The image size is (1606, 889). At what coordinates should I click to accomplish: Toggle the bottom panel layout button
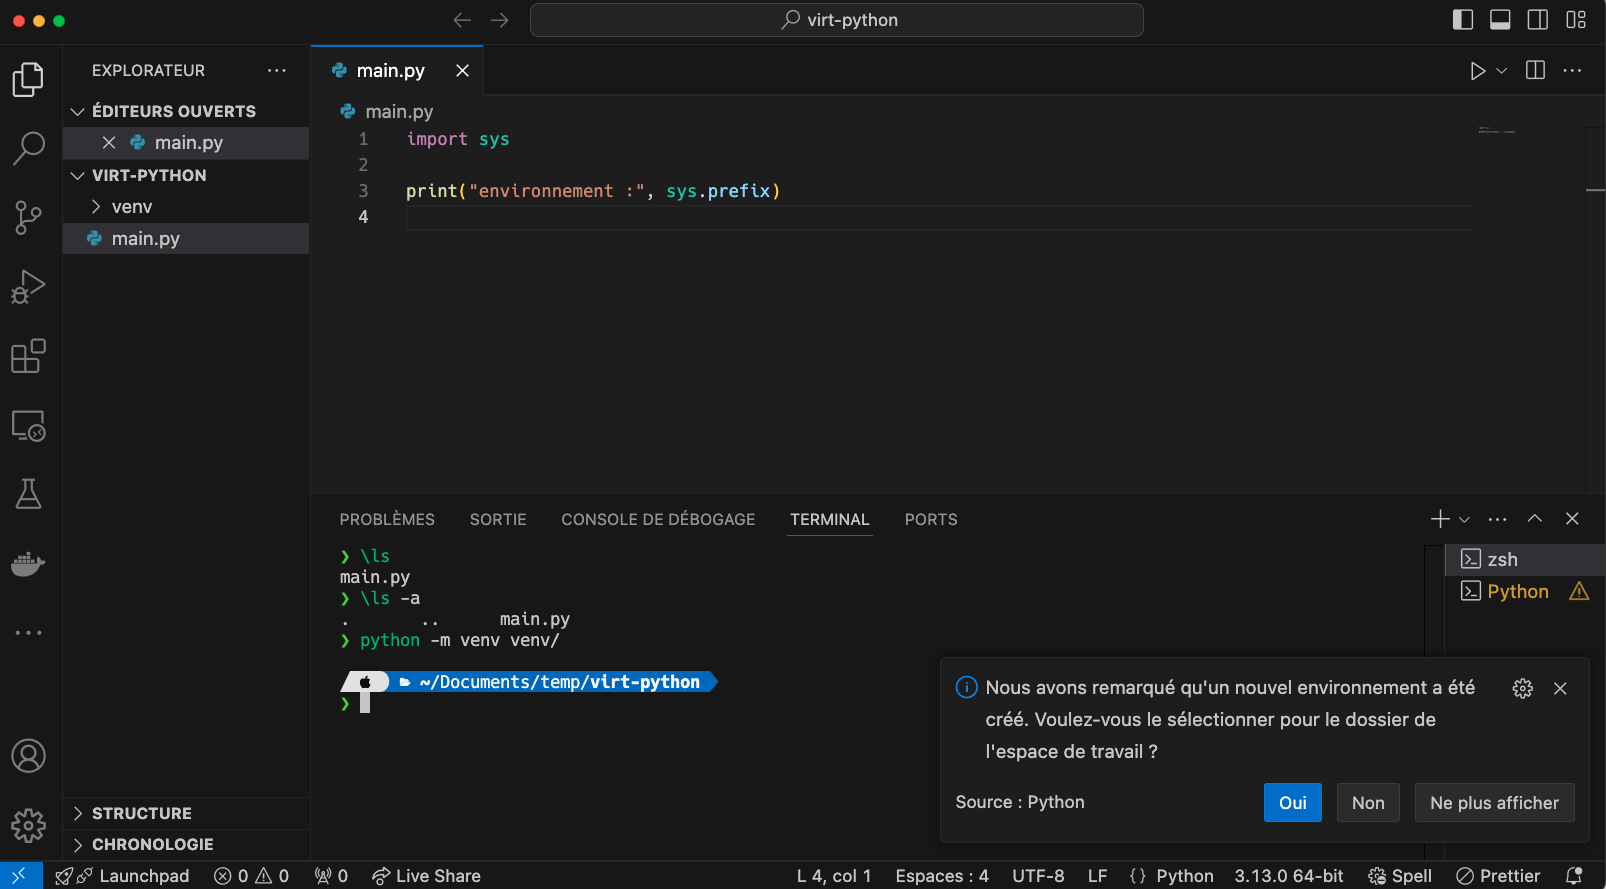coord(1500,20)
